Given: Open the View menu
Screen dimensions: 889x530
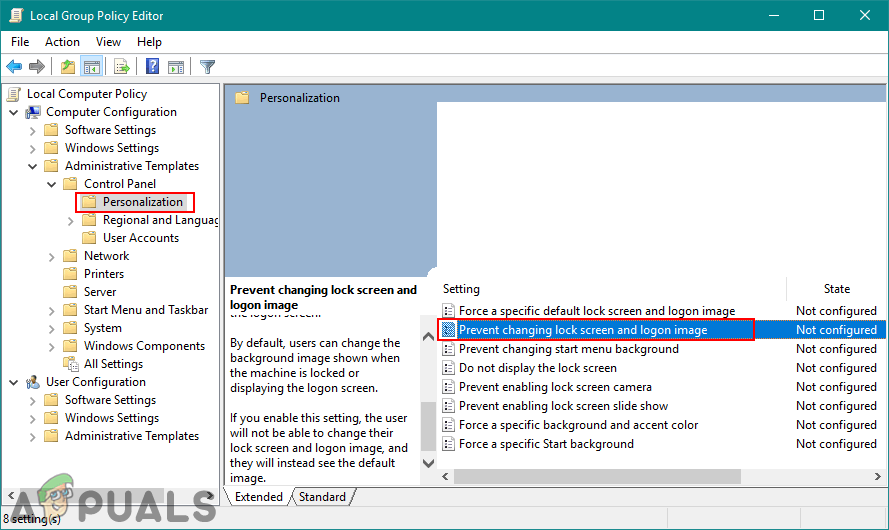Looking at the screenshot, I should [x=108, y=42].
